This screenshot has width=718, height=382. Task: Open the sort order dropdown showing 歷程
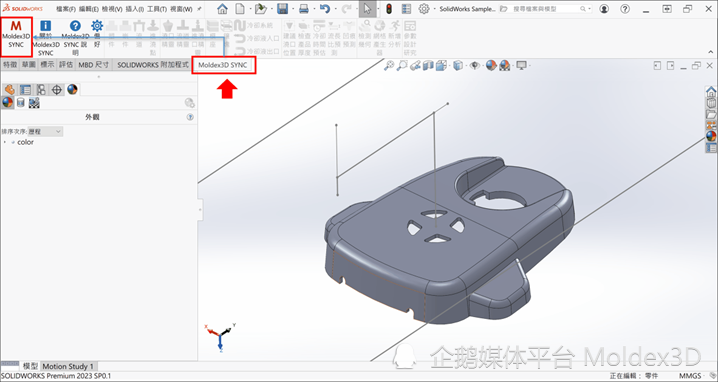[45, 131]
